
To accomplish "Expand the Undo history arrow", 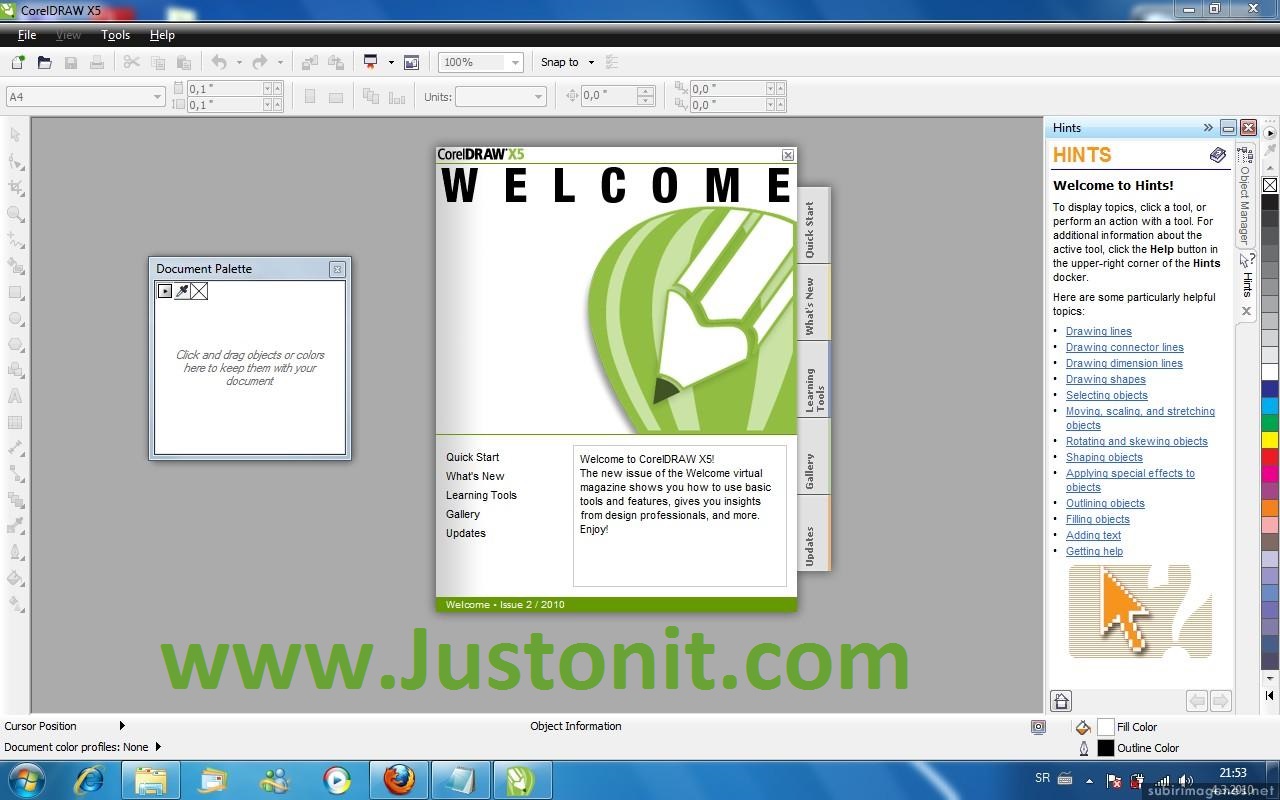I will pyautogui.click(x=239, y=62).
